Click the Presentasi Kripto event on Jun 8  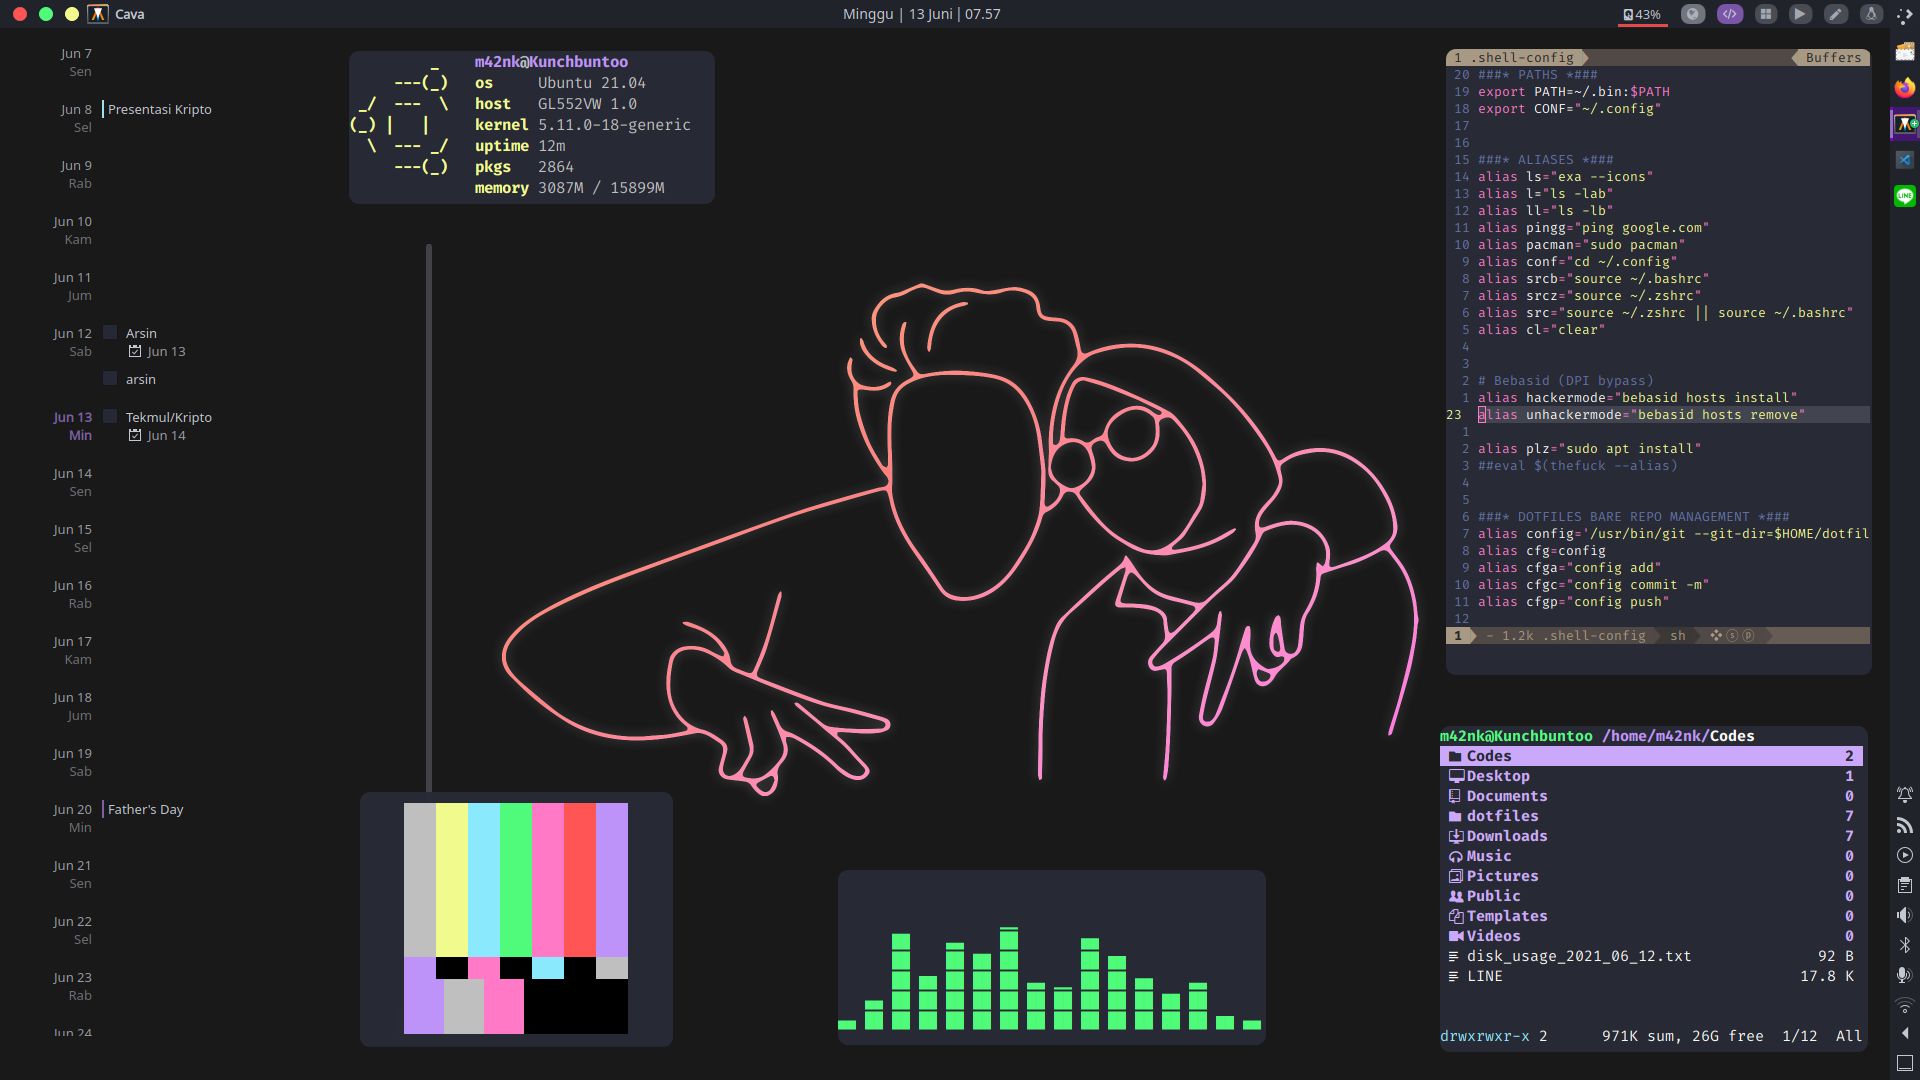tap(159, 109)
